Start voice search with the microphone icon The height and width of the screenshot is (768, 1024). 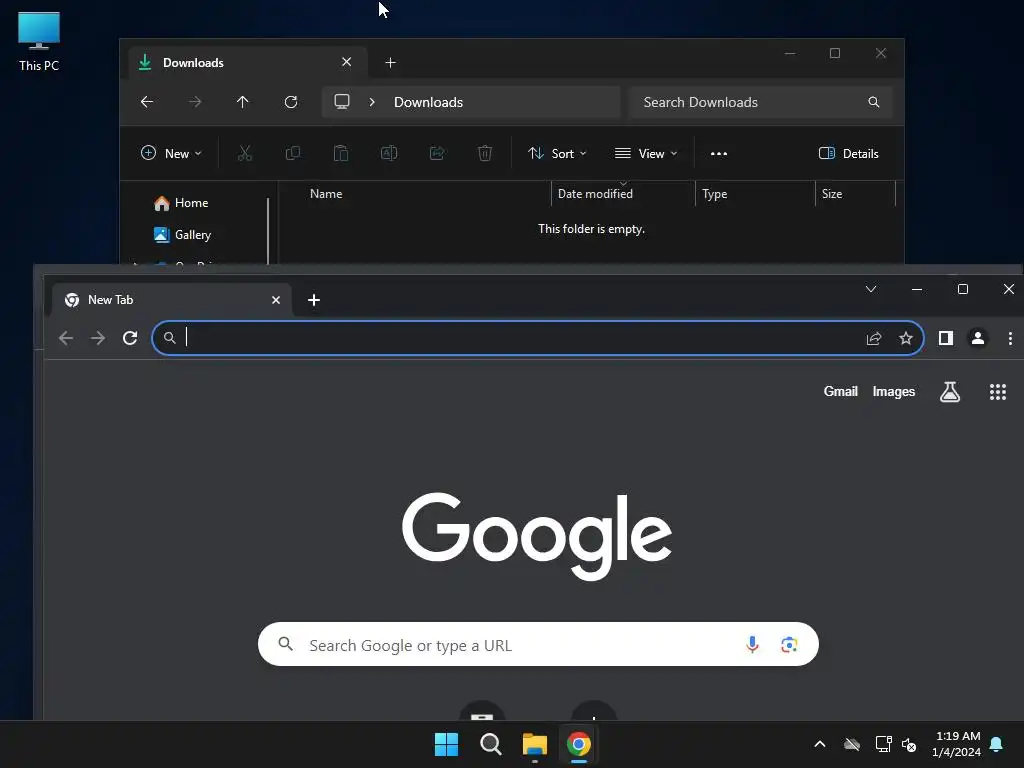[x=752, y=645]
